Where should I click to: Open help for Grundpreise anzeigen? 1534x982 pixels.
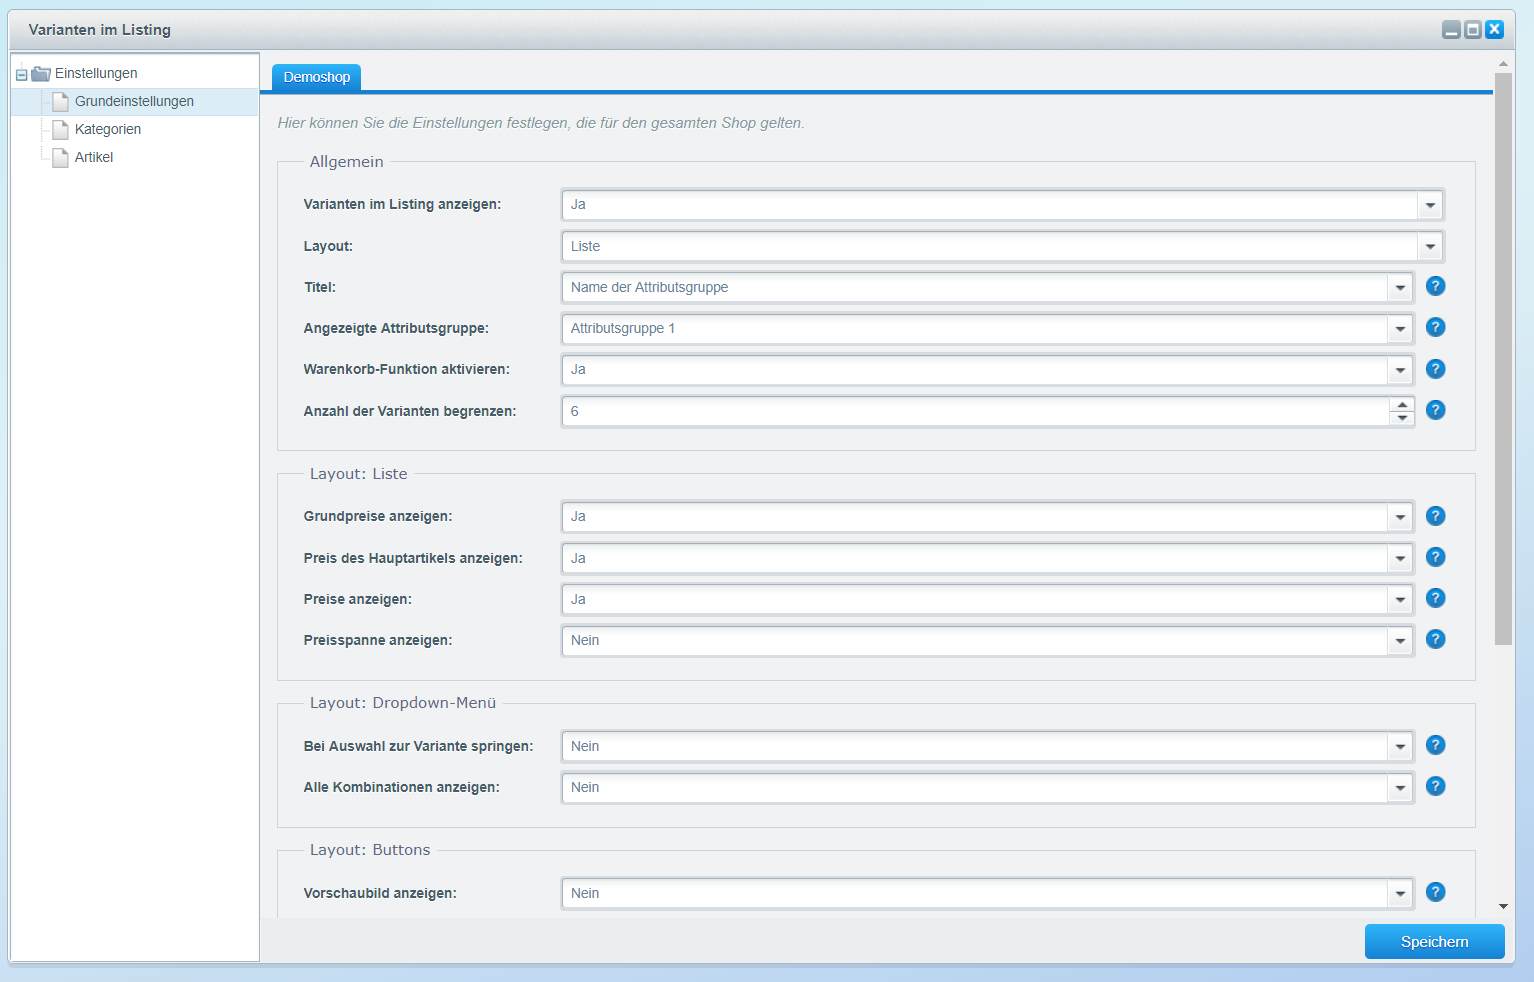(x=1435, y=516)
